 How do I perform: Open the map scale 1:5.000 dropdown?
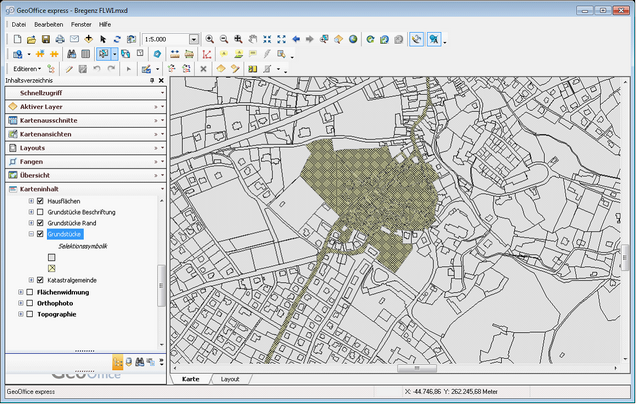pyautogui.click(x=194, y=39)
